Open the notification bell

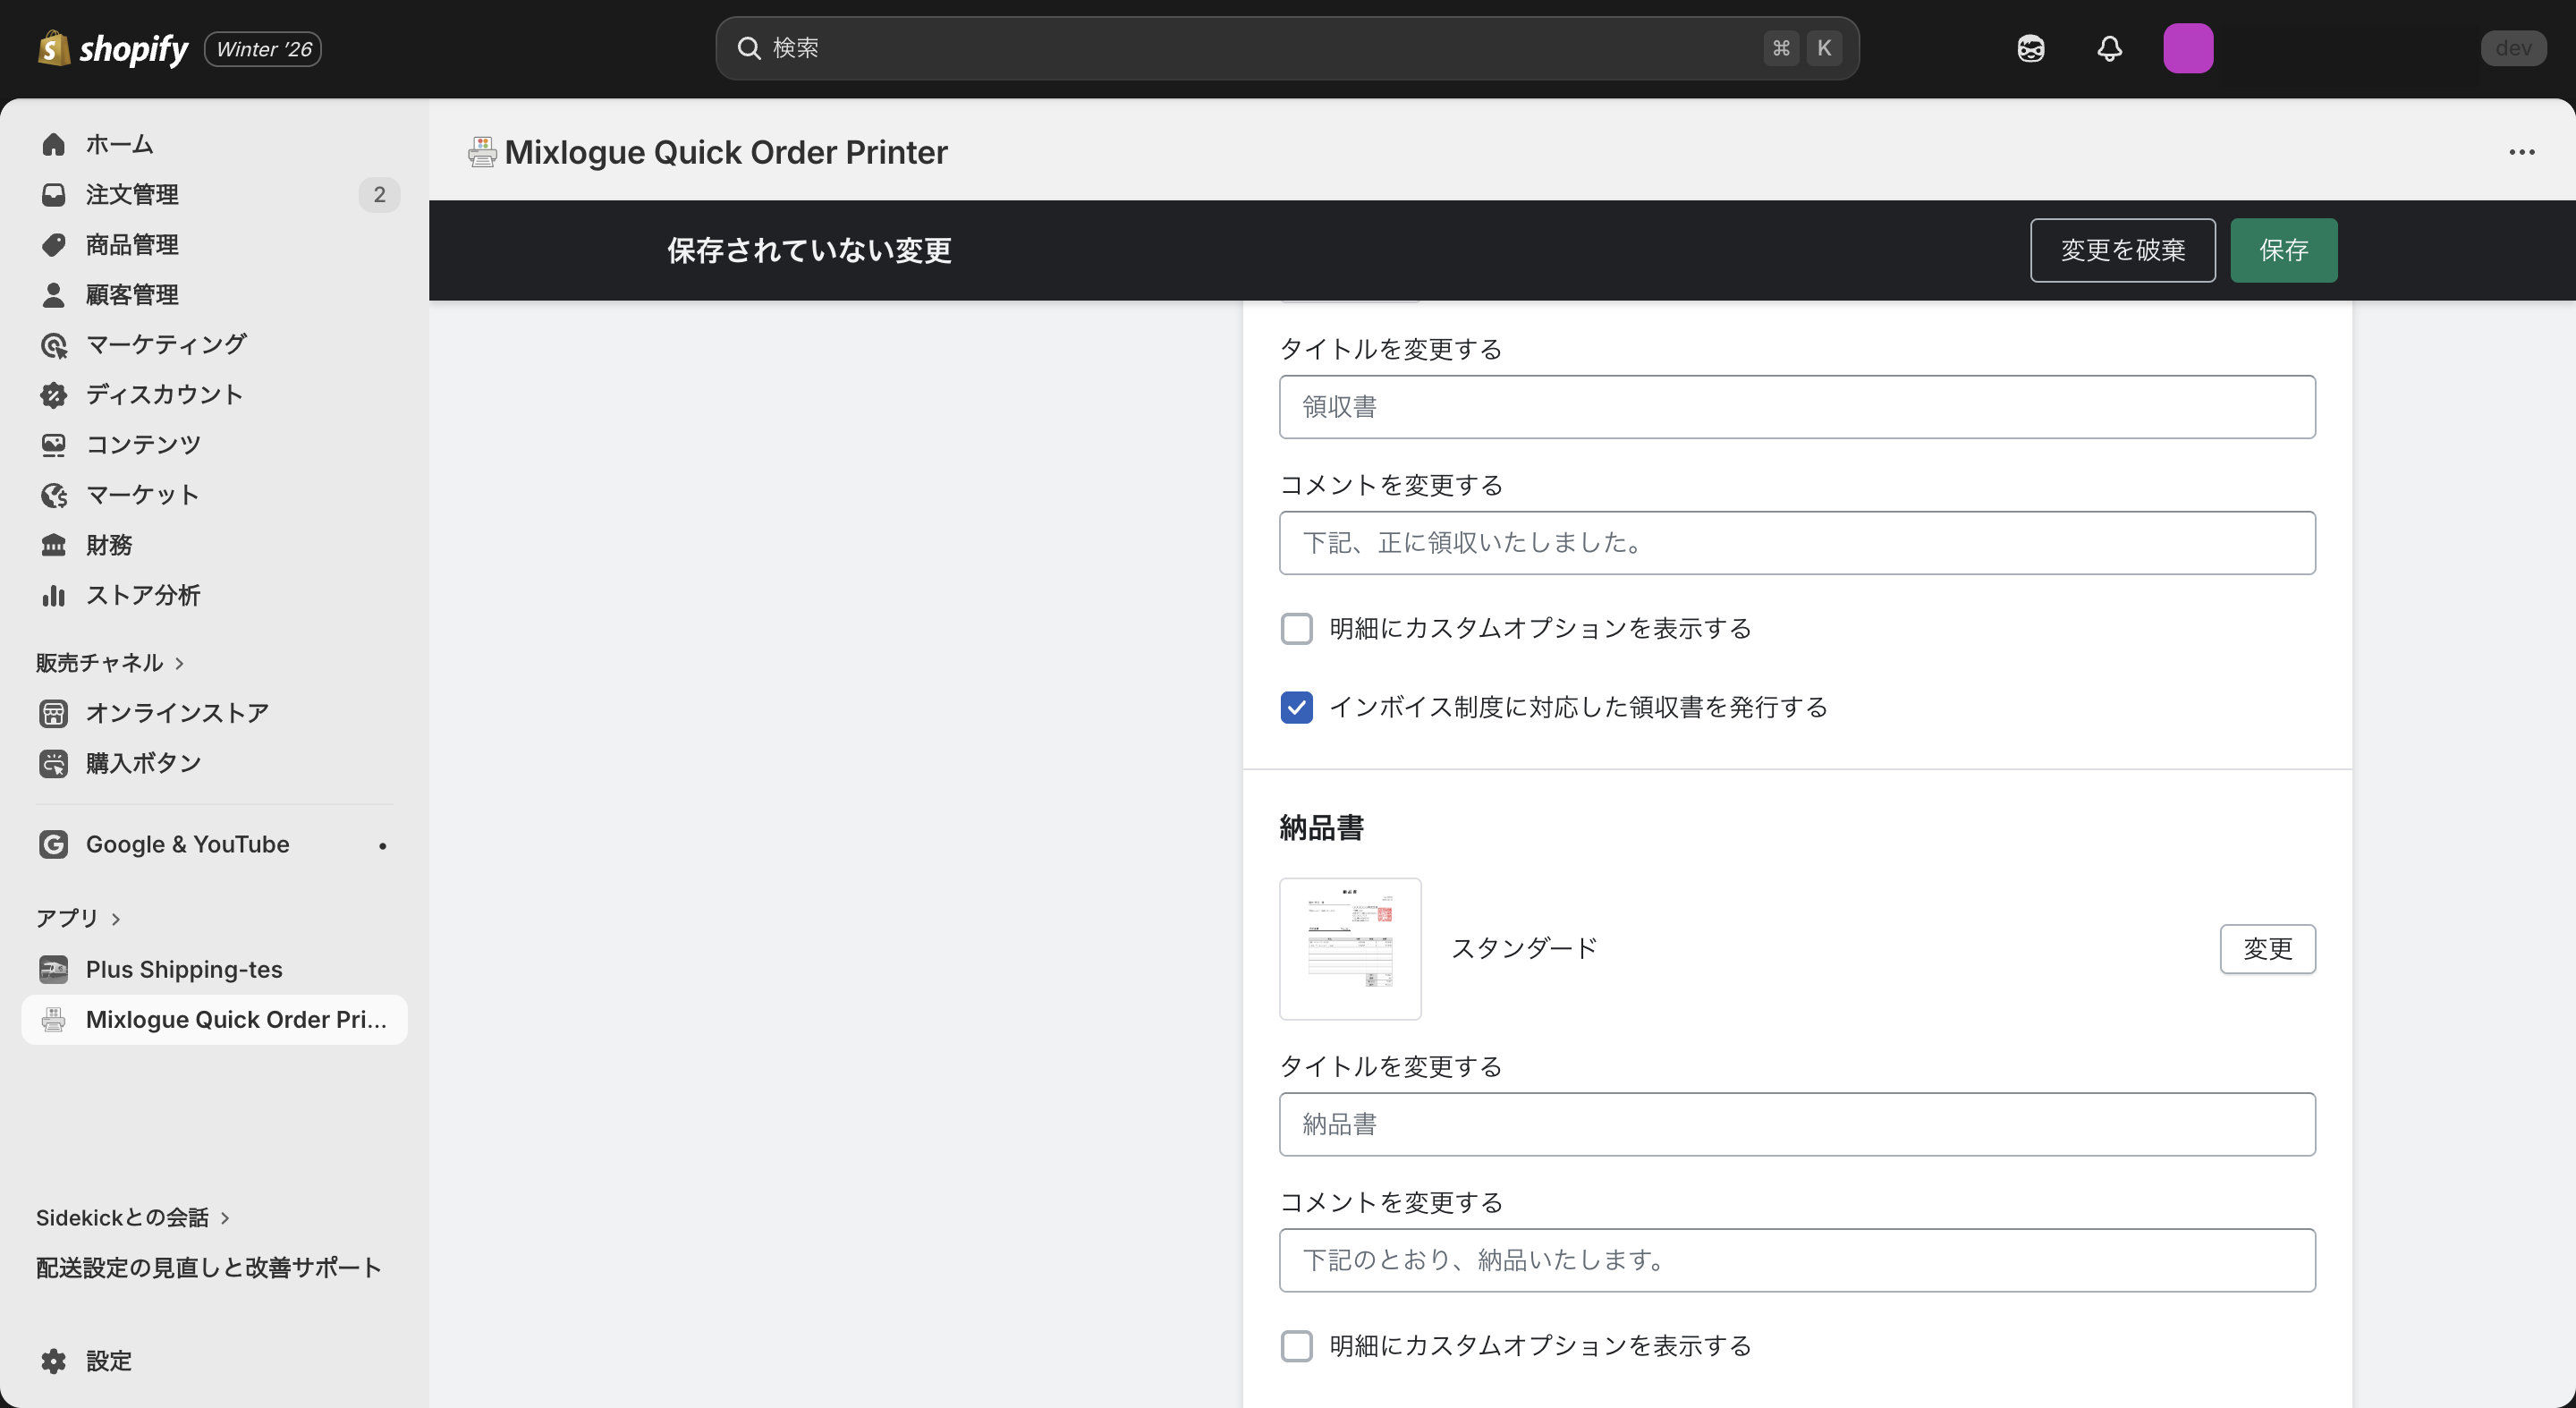click(x=2109, y=48)
